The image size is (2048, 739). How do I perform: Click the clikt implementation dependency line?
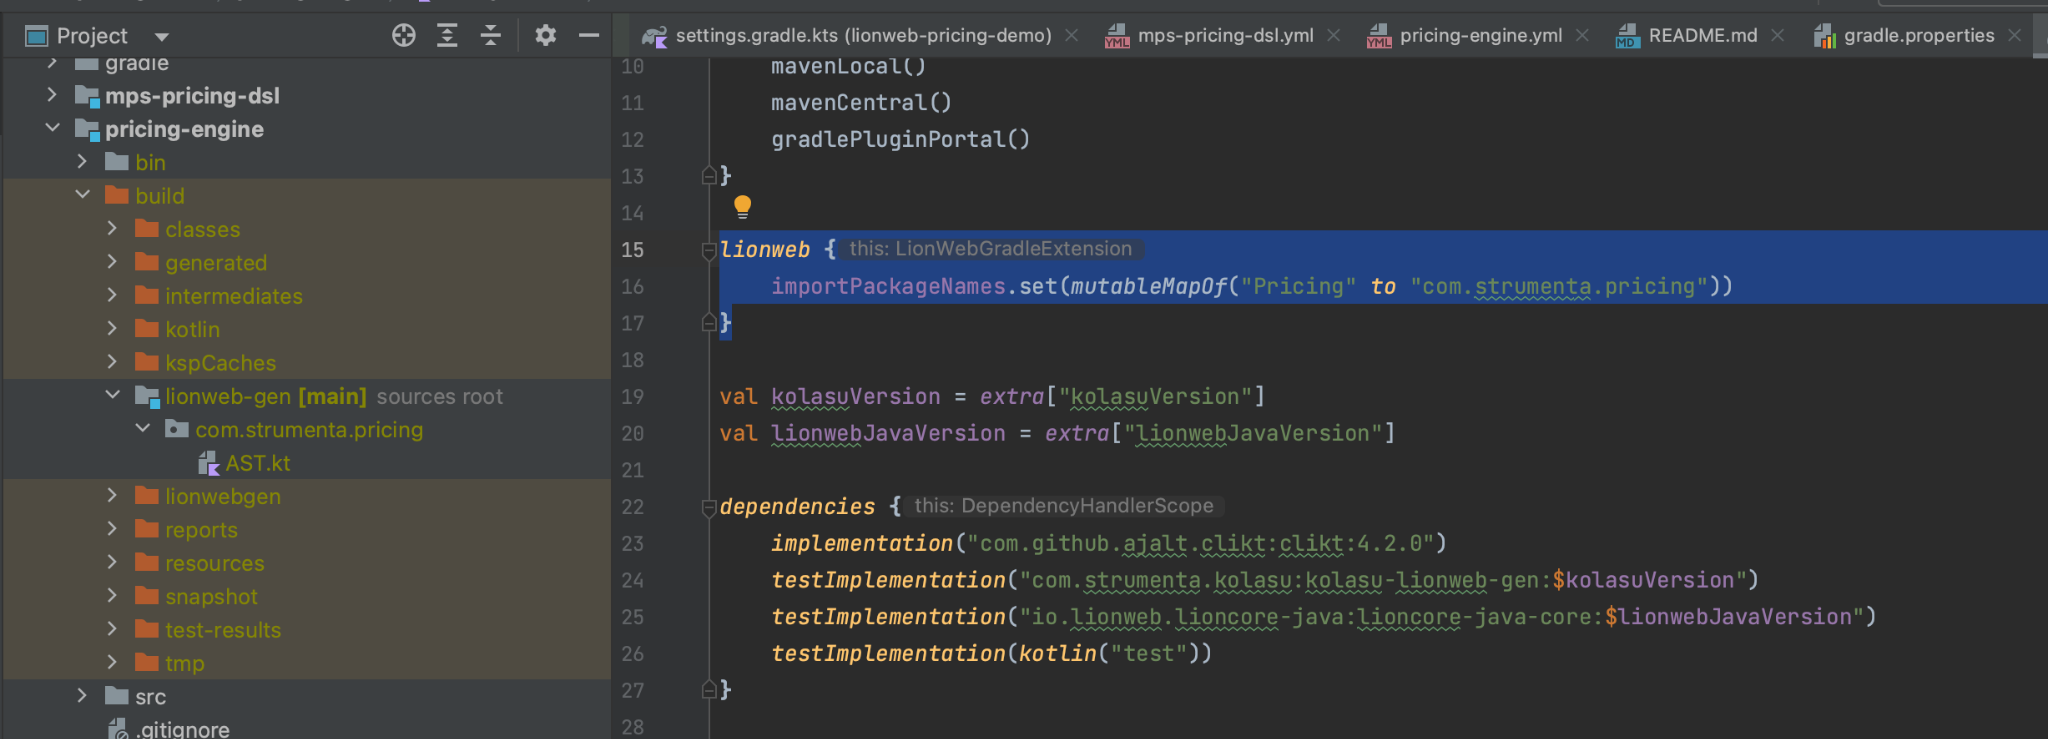pyautogui.click(x=1109, y=544)
